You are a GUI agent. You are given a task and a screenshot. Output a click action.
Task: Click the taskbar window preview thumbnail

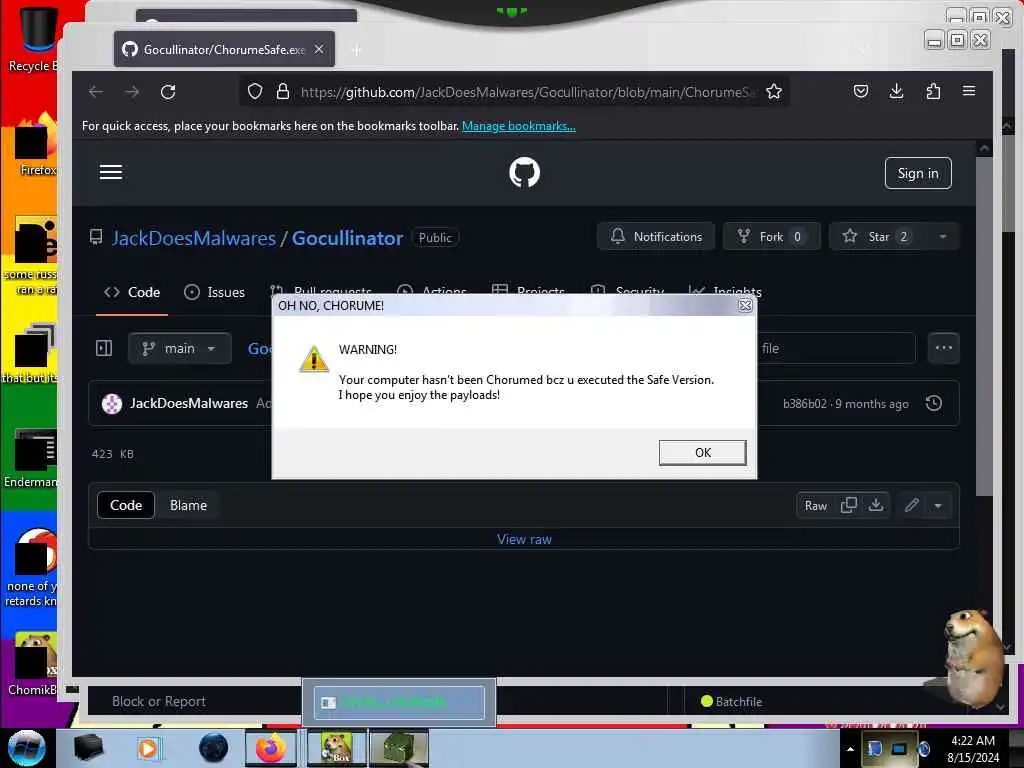tap(399, 703)
